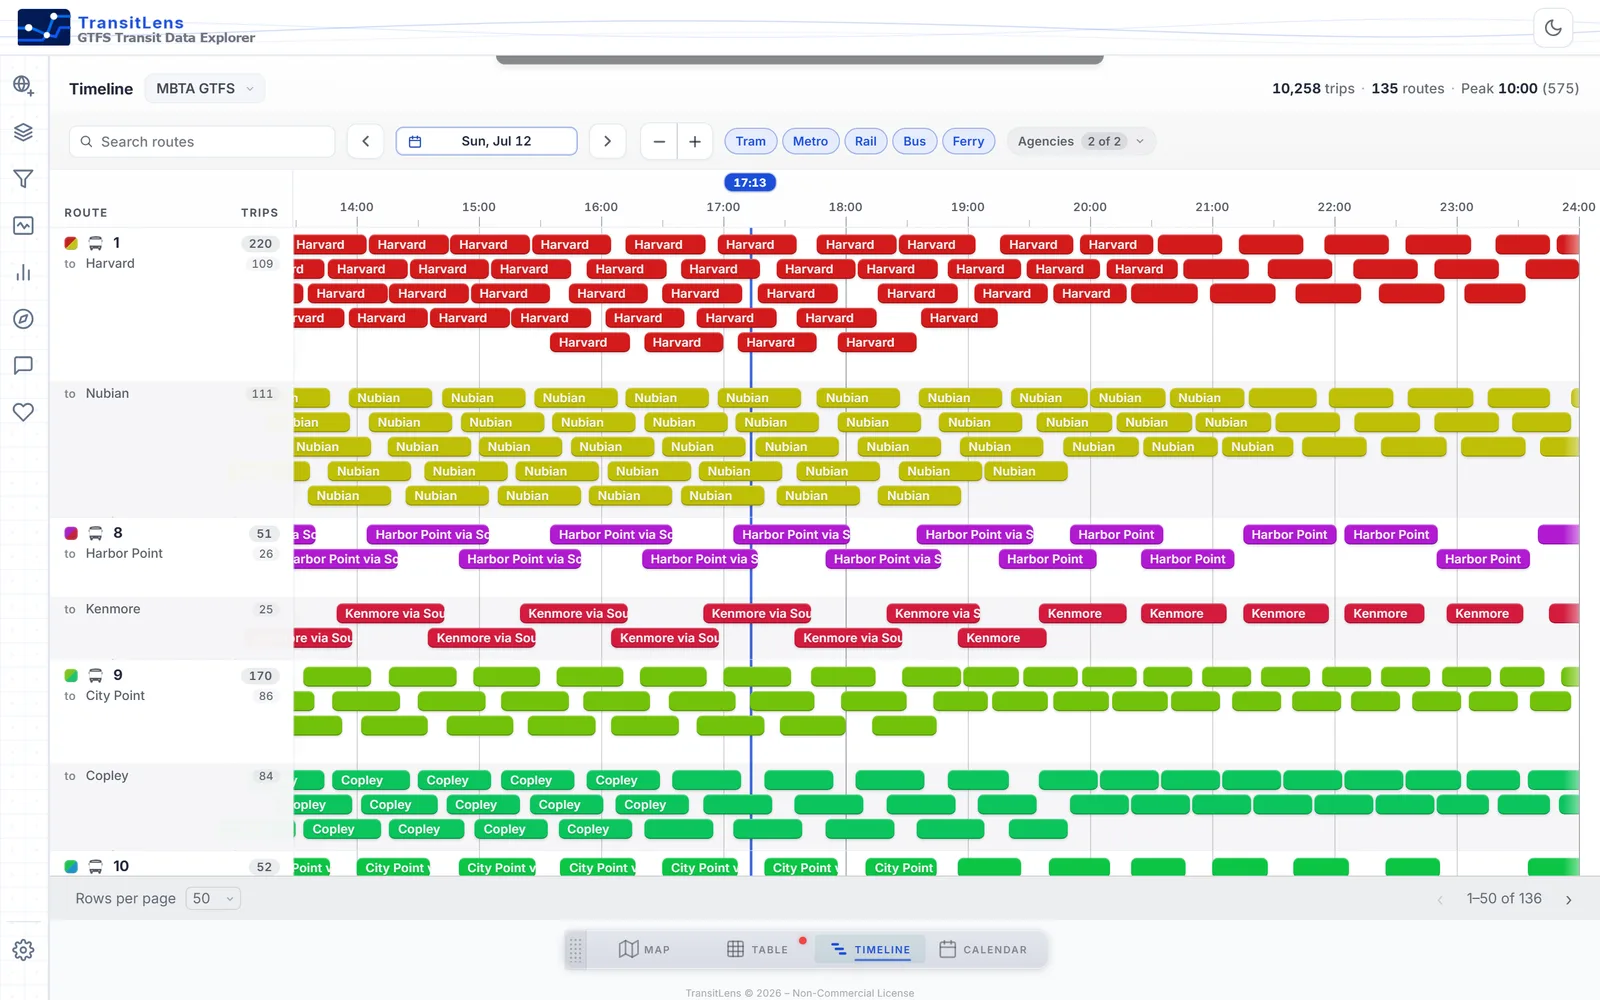Click the route 1 red color swatch
1600x1000 pixels.
click(71, 243)
